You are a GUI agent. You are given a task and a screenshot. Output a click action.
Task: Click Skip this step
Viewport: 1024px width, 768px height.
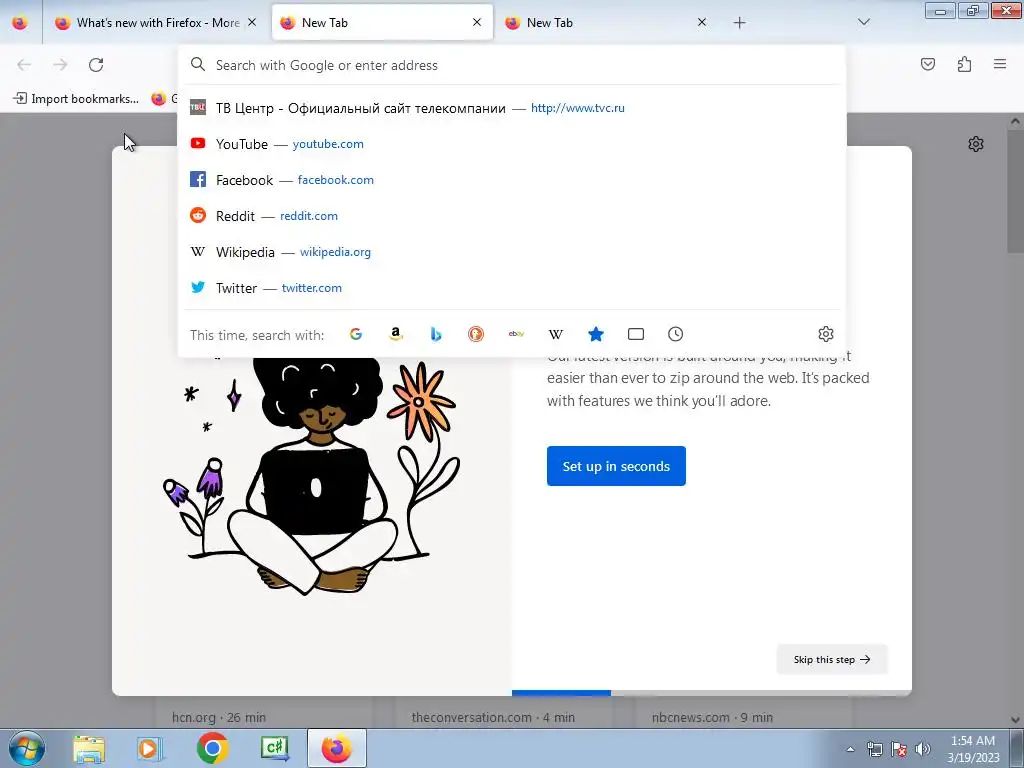pos(832,660)
